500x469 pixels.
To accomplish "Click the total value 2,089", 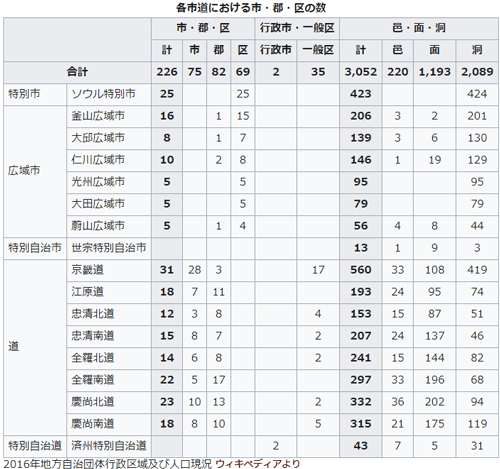I will [477, 72].
